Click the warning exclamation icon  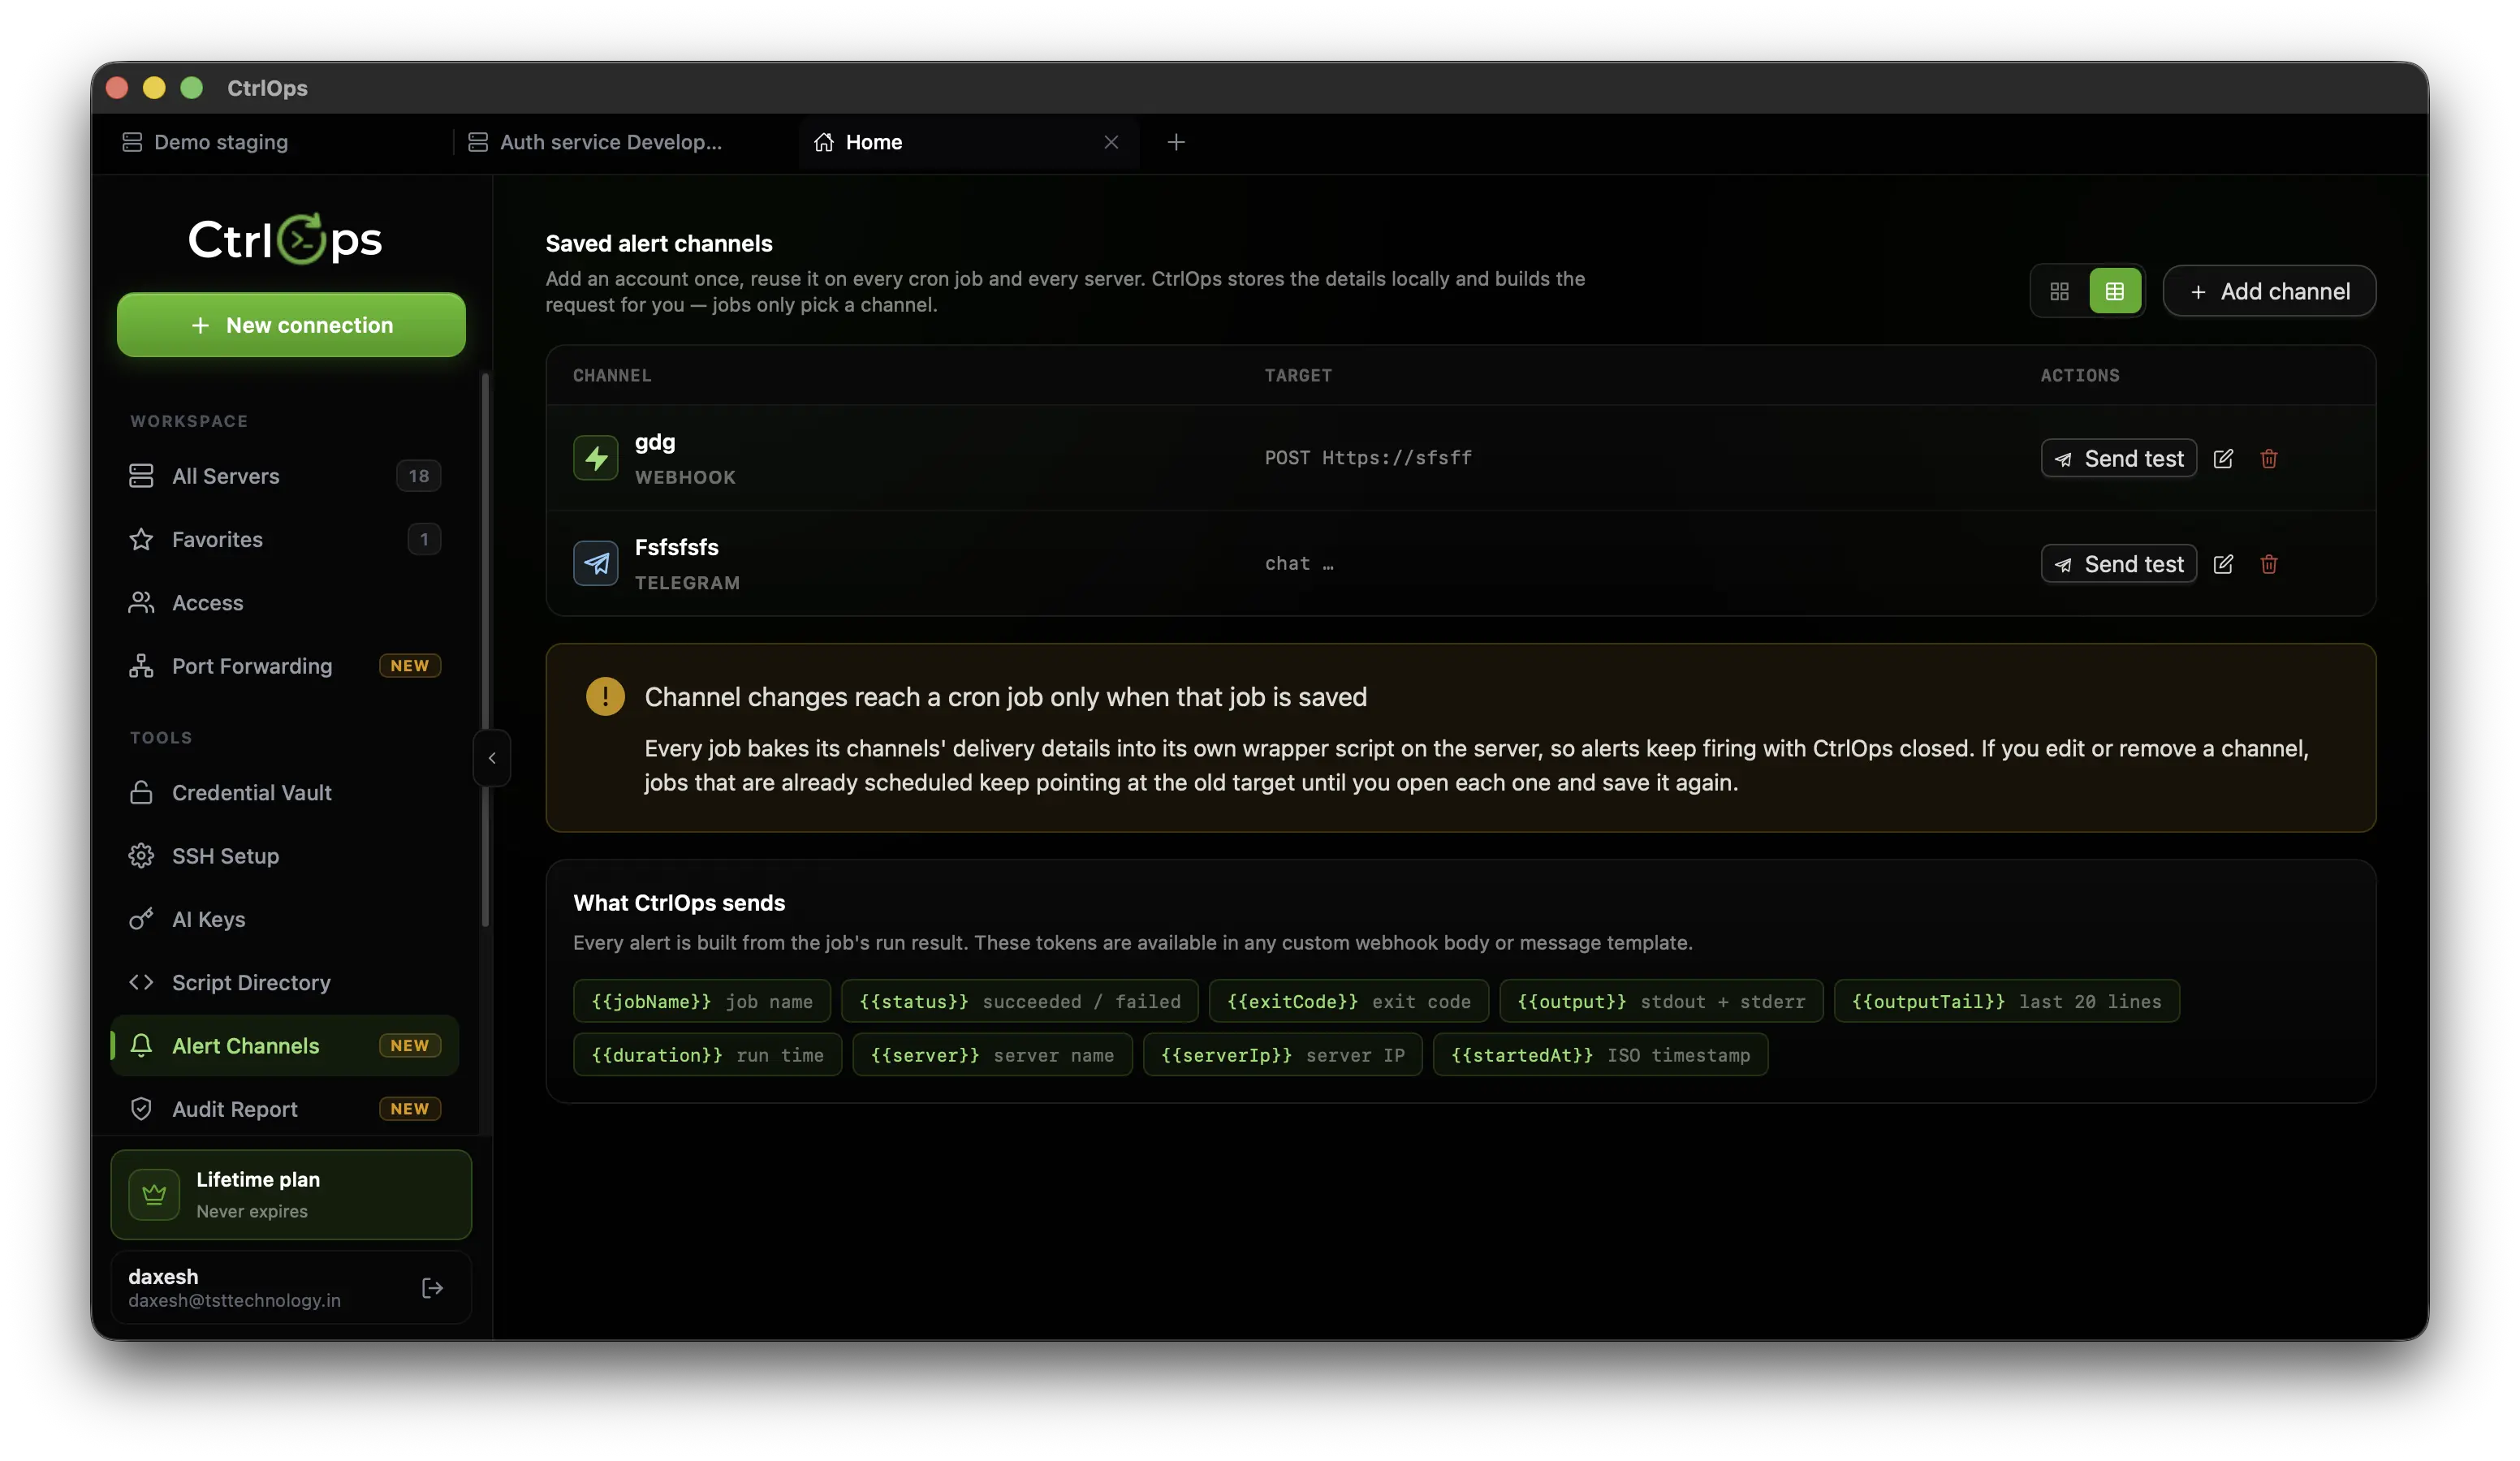coord(605,696)
